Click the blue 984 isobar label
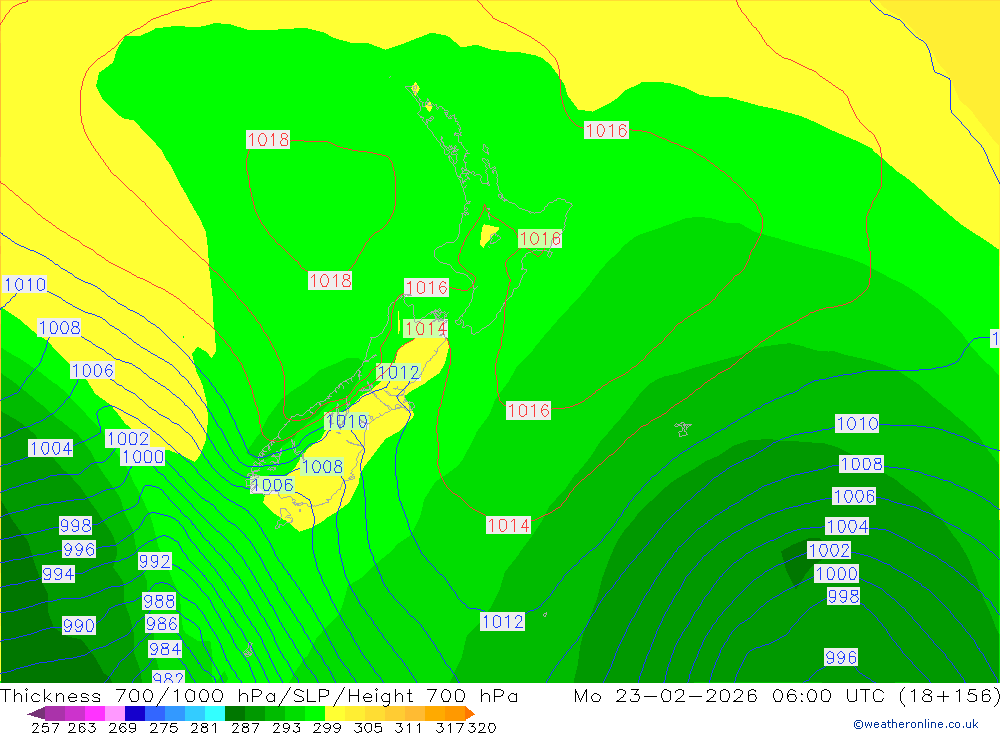Viewport: 1000px width, 733px height. 165,649
